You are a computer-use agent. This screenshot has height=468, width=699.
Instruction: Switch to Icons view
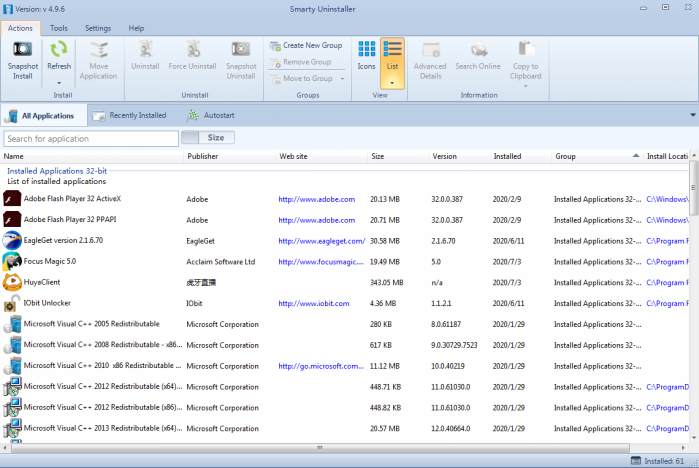[366, 55]
